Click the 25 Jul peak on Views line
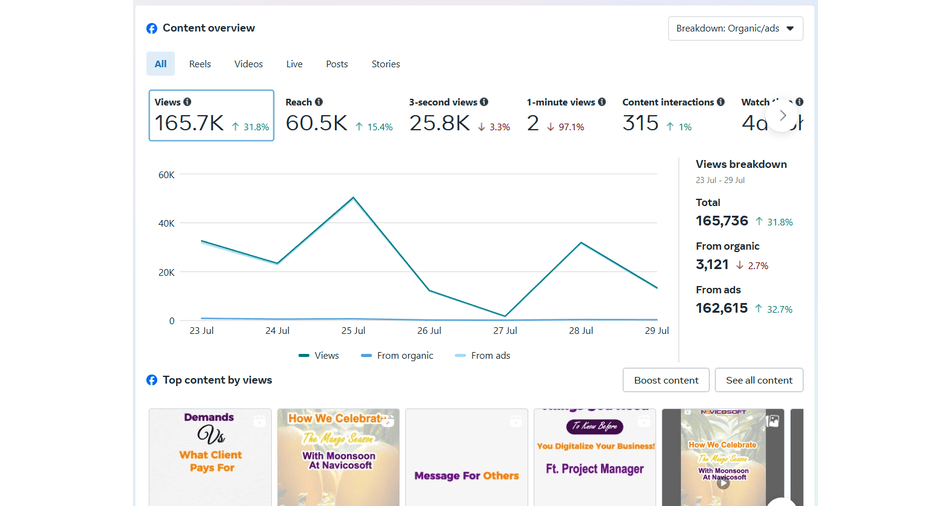This screenshot has height=506, width=952. click(x=353, y=198)
